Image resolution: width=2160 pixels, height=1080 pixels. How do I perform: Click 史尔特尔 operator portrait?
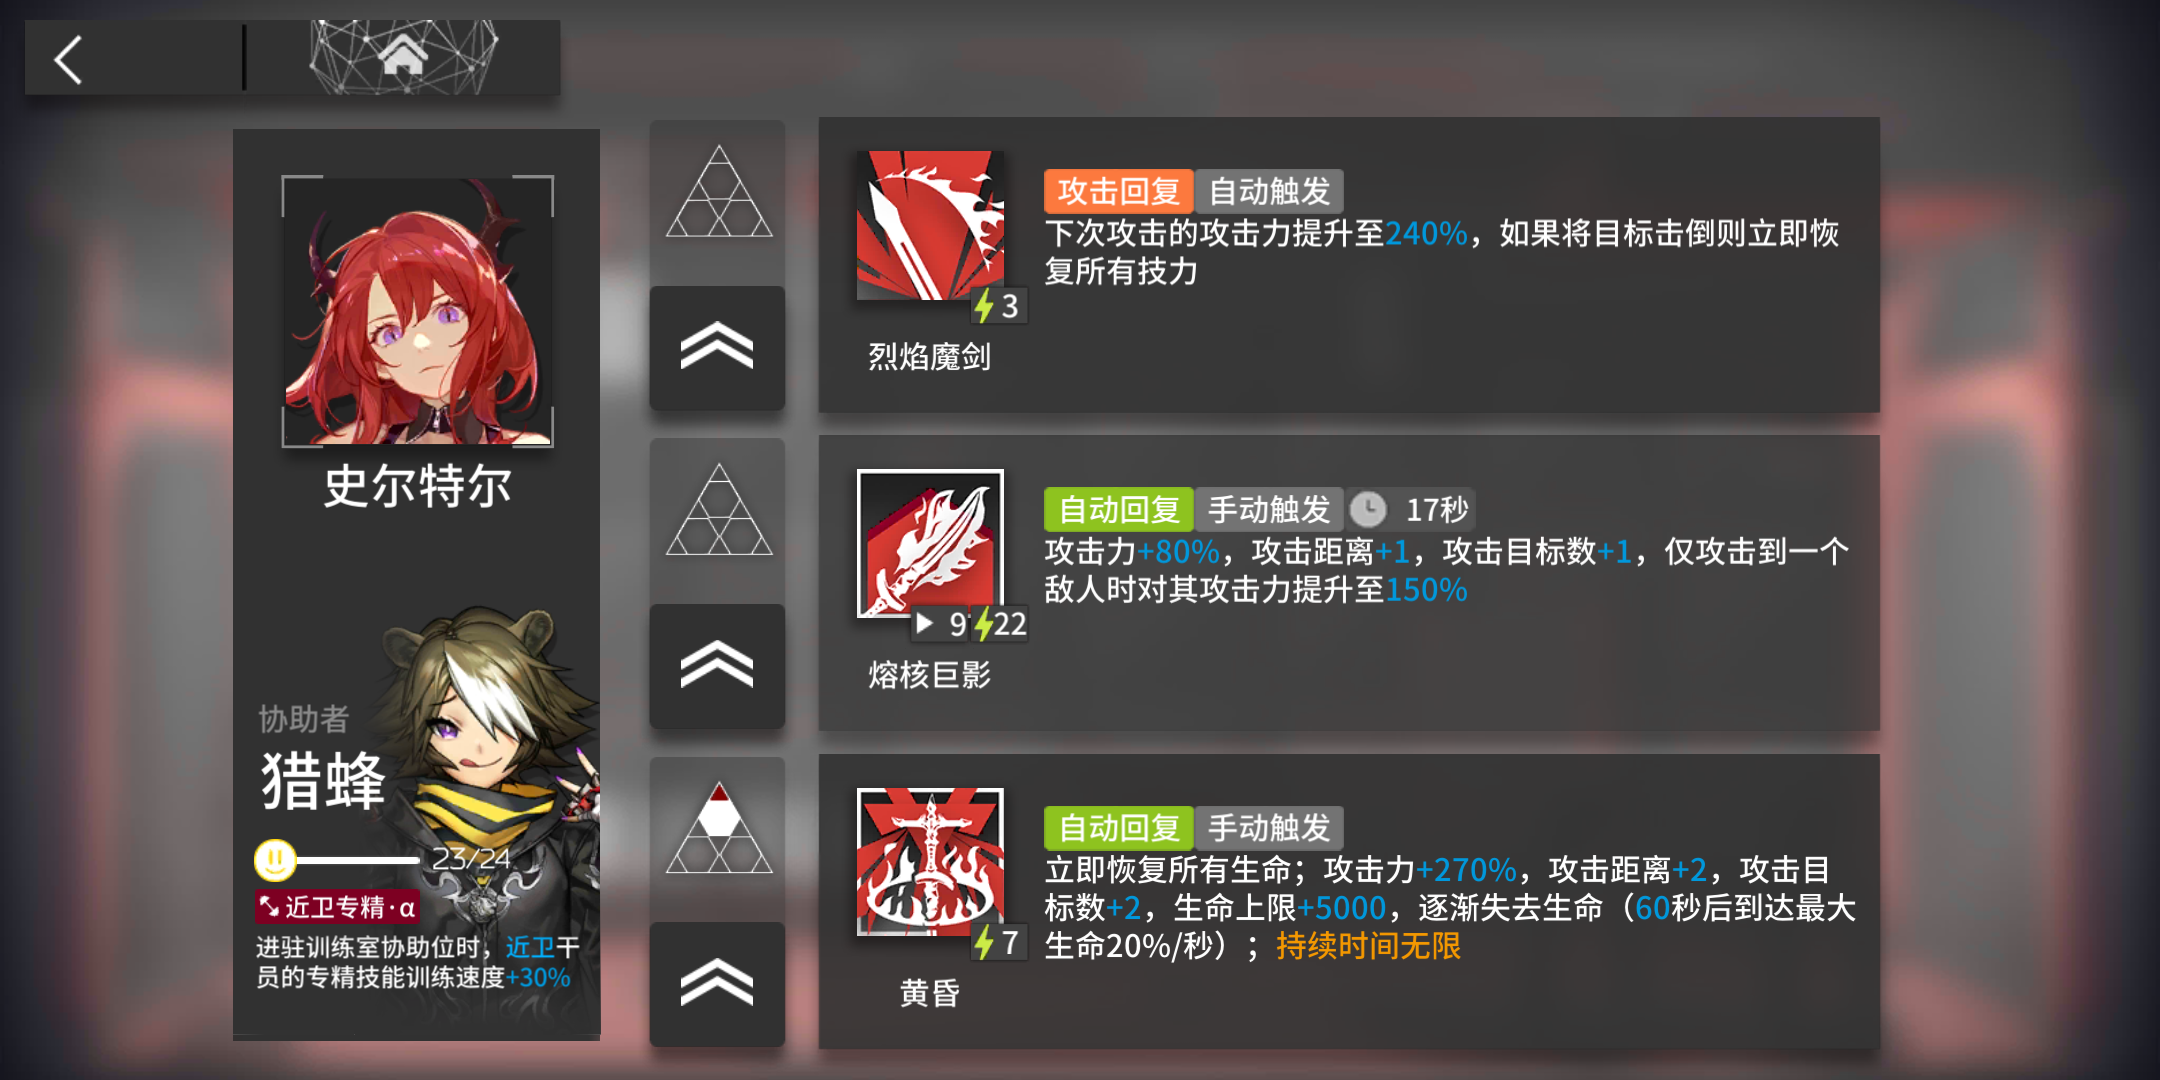point(418,311)
